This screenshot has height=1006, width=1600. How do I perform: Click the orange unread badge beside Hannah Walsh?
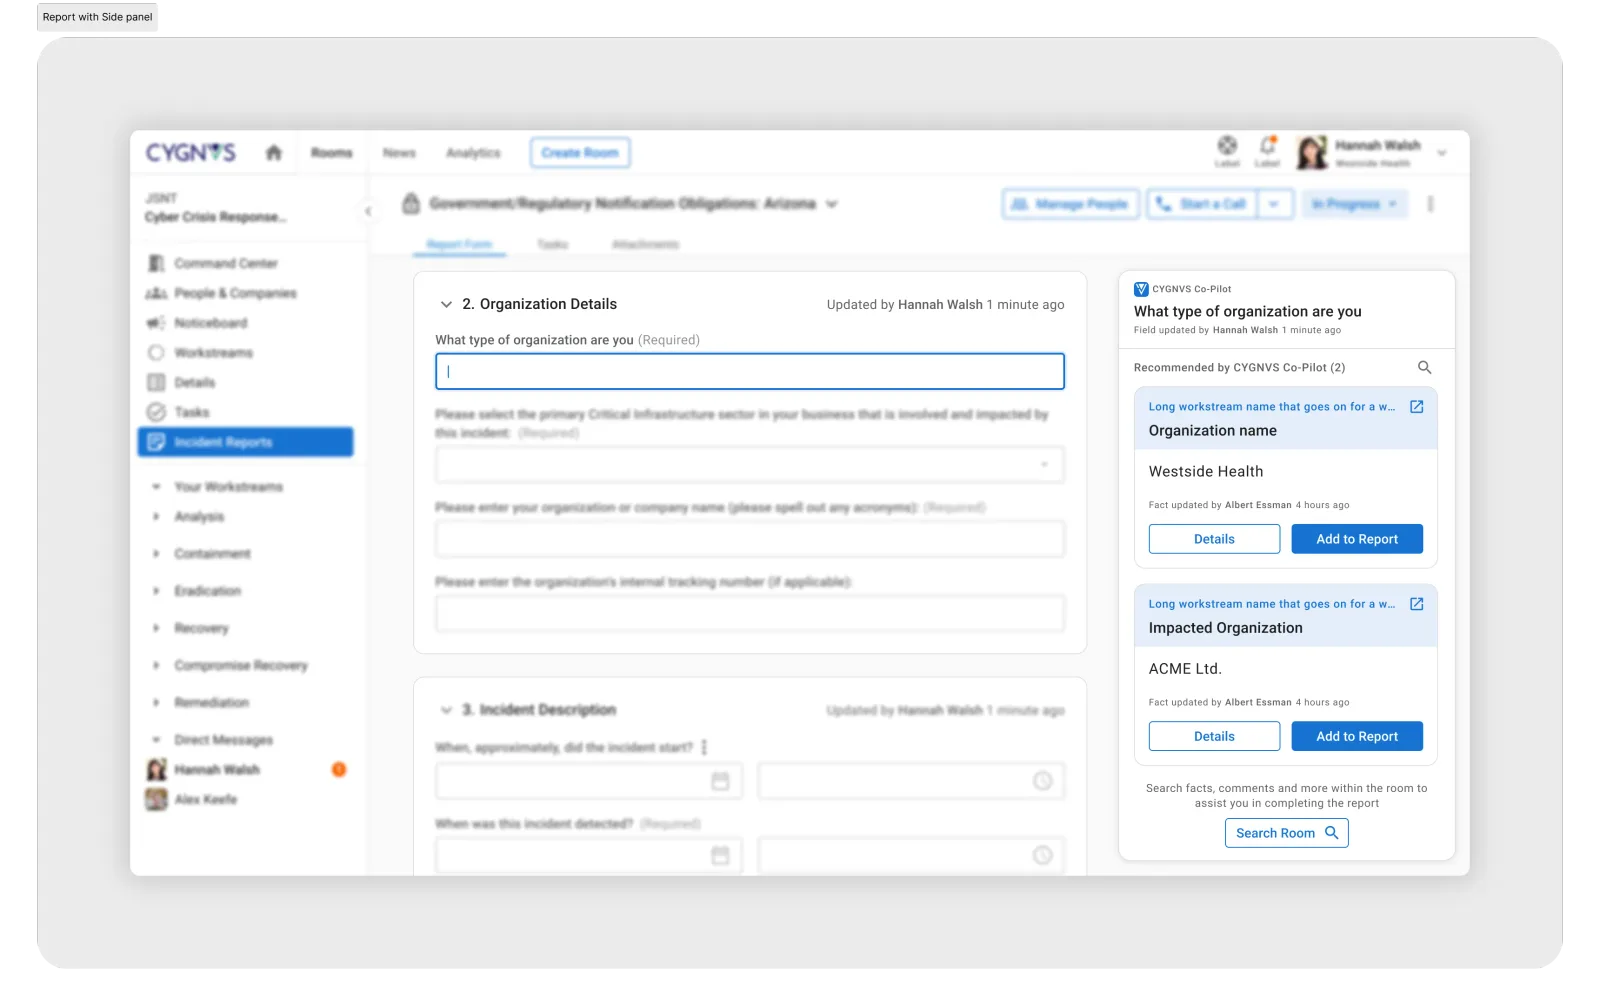point(339,770)
